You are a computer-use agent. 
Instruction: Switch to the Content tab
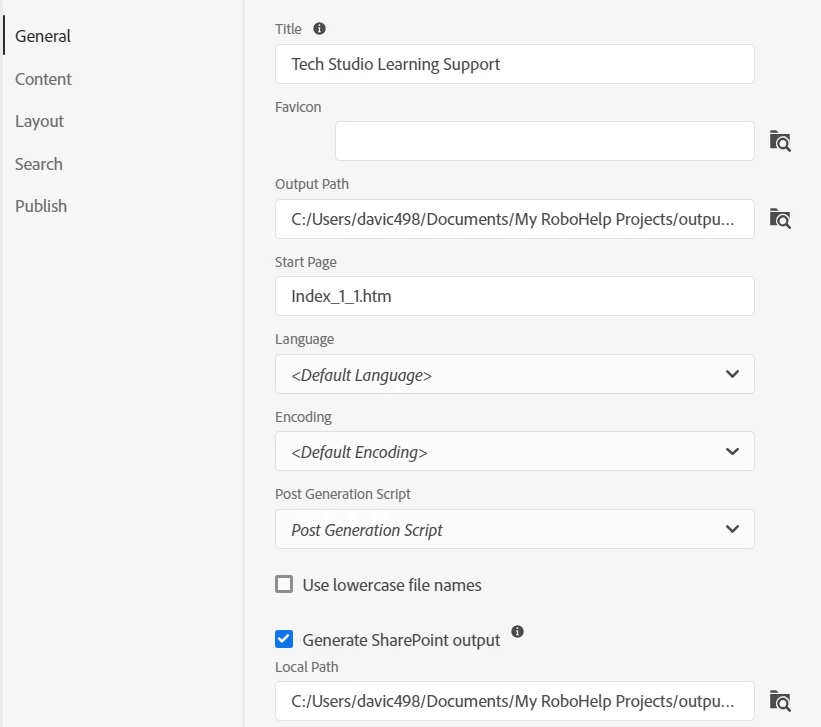pos(43,79)
